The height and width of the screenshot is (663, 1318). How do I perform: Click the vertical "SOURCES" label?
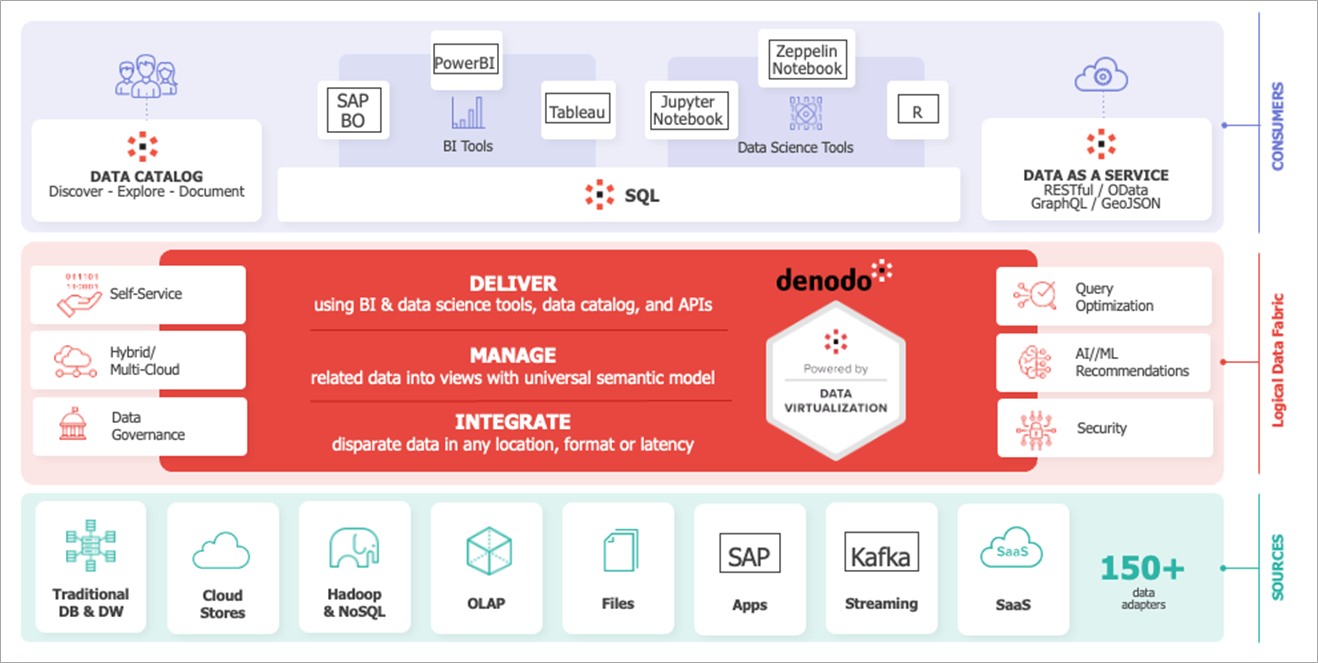[x=1277, y=568]
